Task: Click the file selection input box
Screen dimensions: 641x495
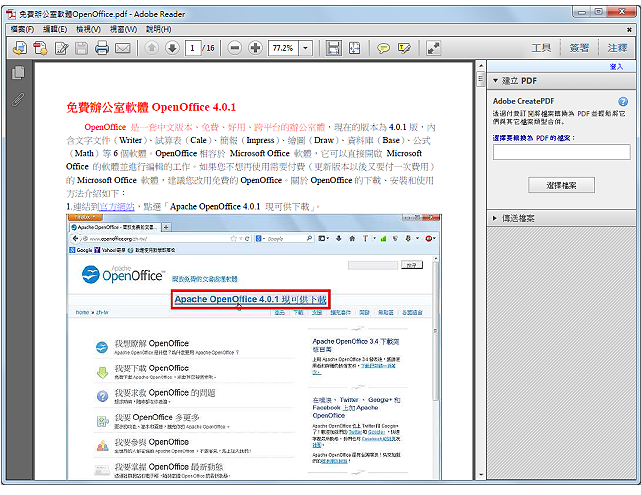Action: (561, 152)
